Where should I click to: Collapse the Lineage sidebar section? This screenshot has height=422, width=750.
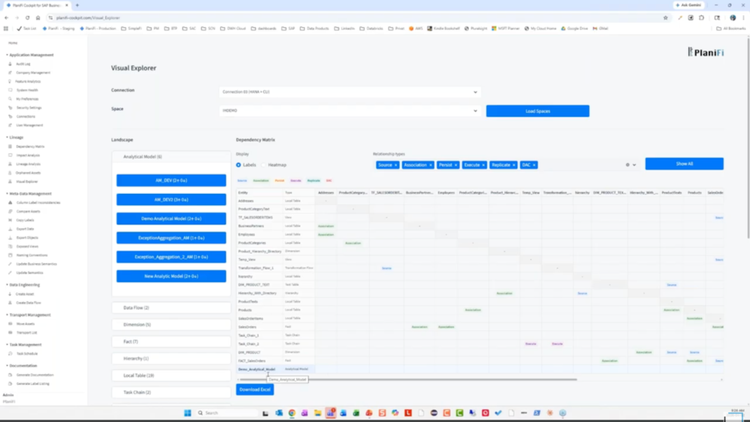tap(15, 137)
